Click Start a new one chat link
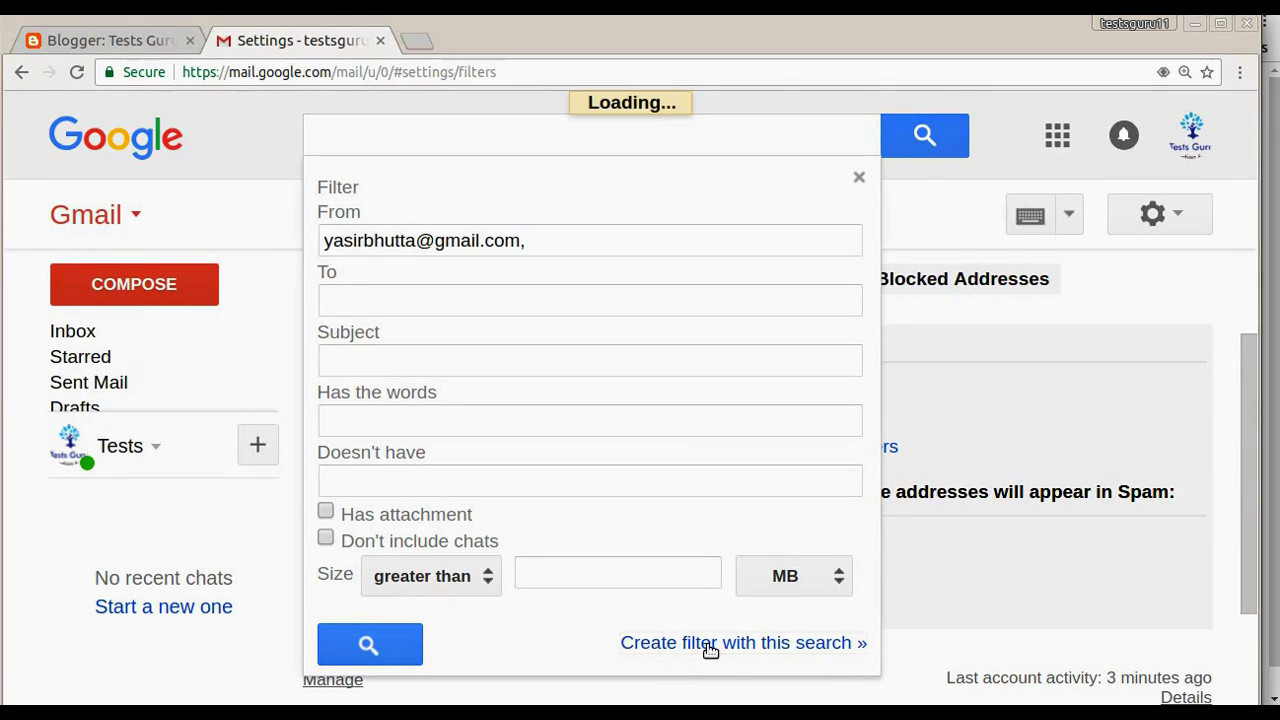Image resolution: width=1280 pixels, height=720 pixels. point(164,607)
